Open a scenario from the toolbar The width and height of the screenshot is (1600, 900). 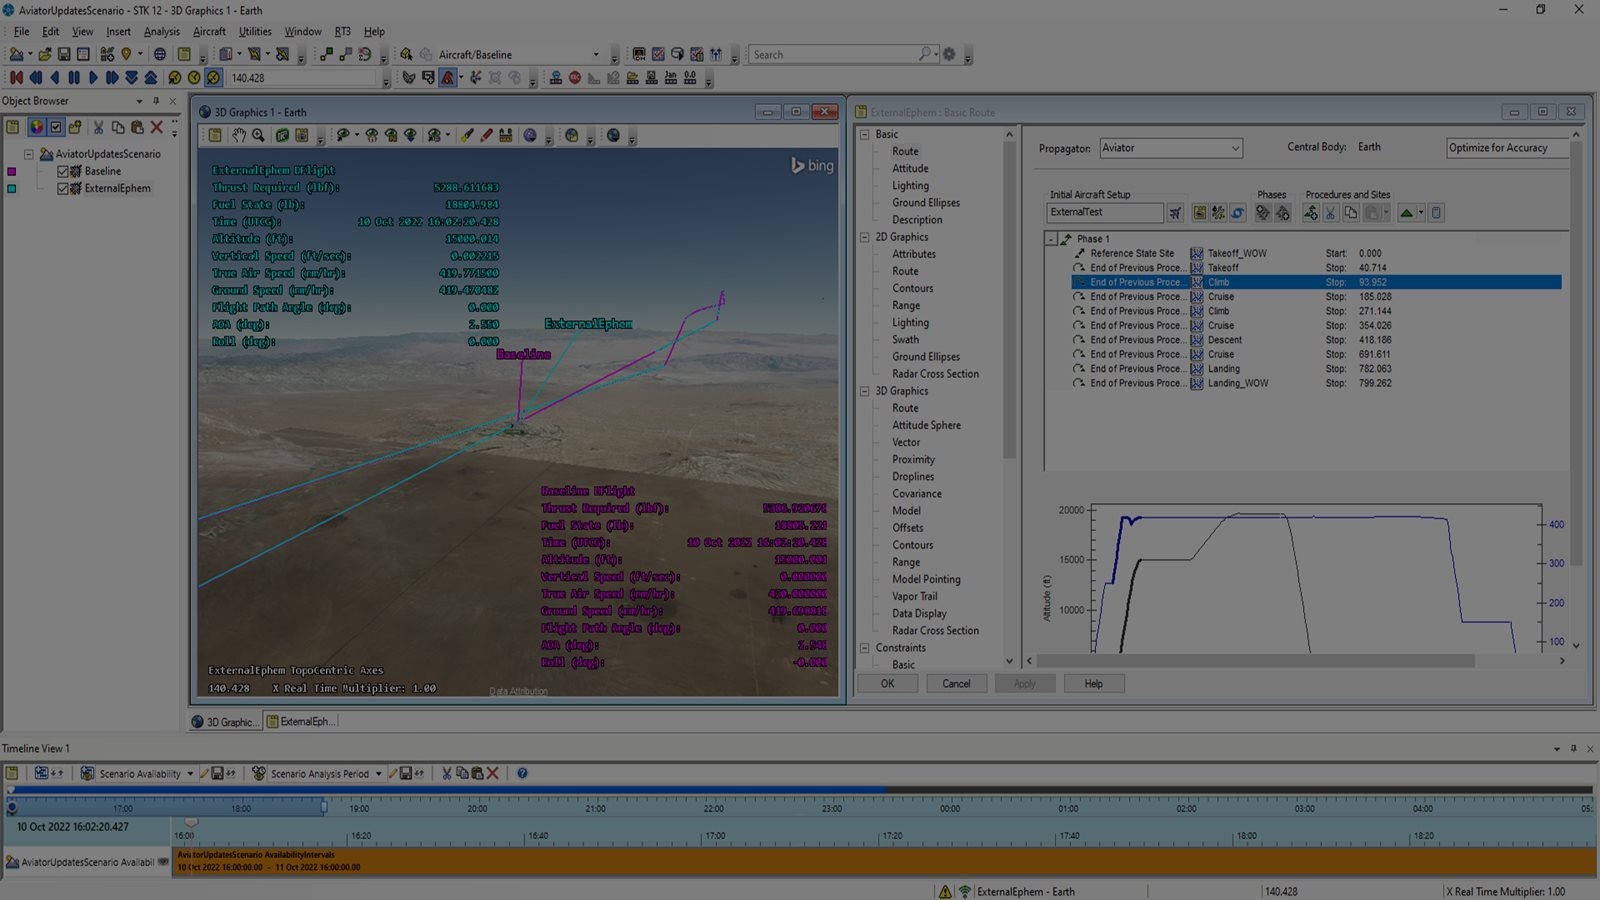click(44, 54)
